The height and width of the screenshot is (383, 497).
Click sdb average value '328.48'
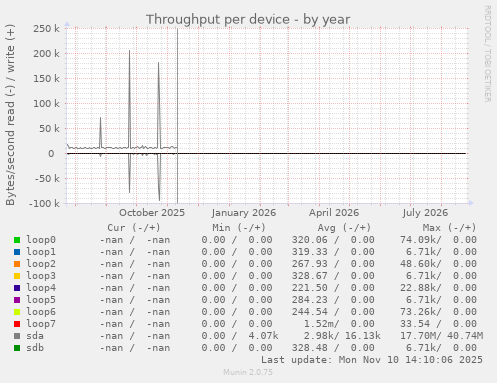tap(310, 348)
